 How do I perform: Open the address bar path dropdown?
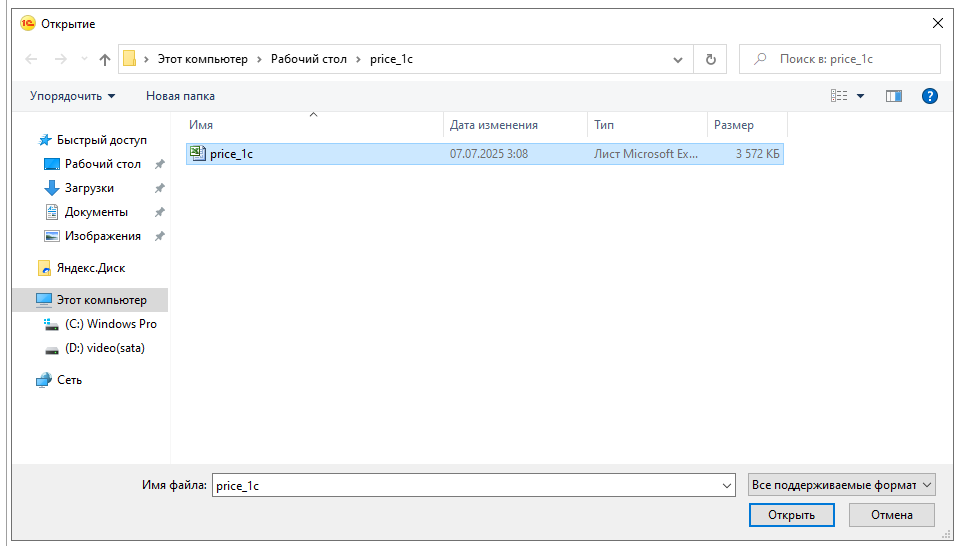pos(678,59)
